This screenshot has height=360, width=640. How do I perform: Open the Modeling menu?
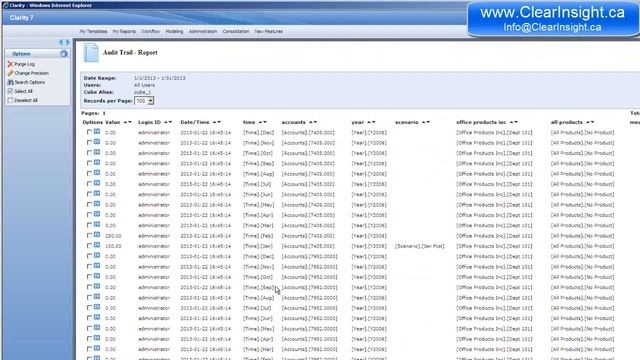click(x=174, y=31)
